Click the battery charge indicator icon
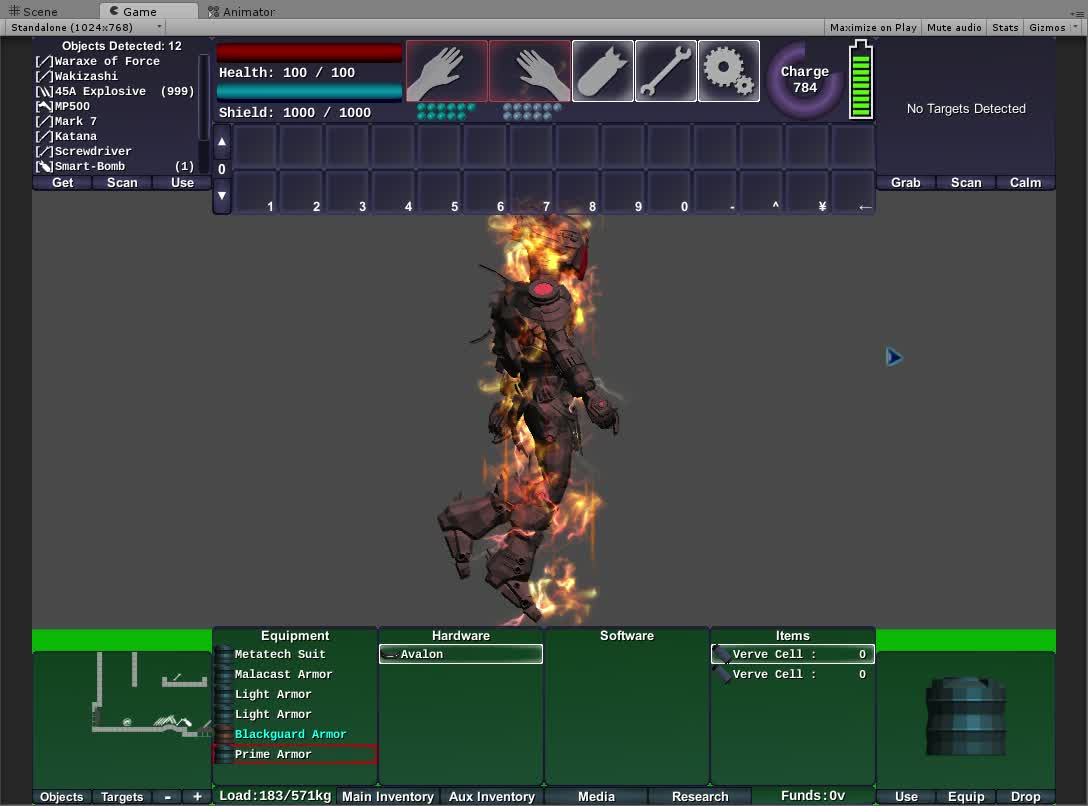The image size is (1088, 806). pos(860,80)
